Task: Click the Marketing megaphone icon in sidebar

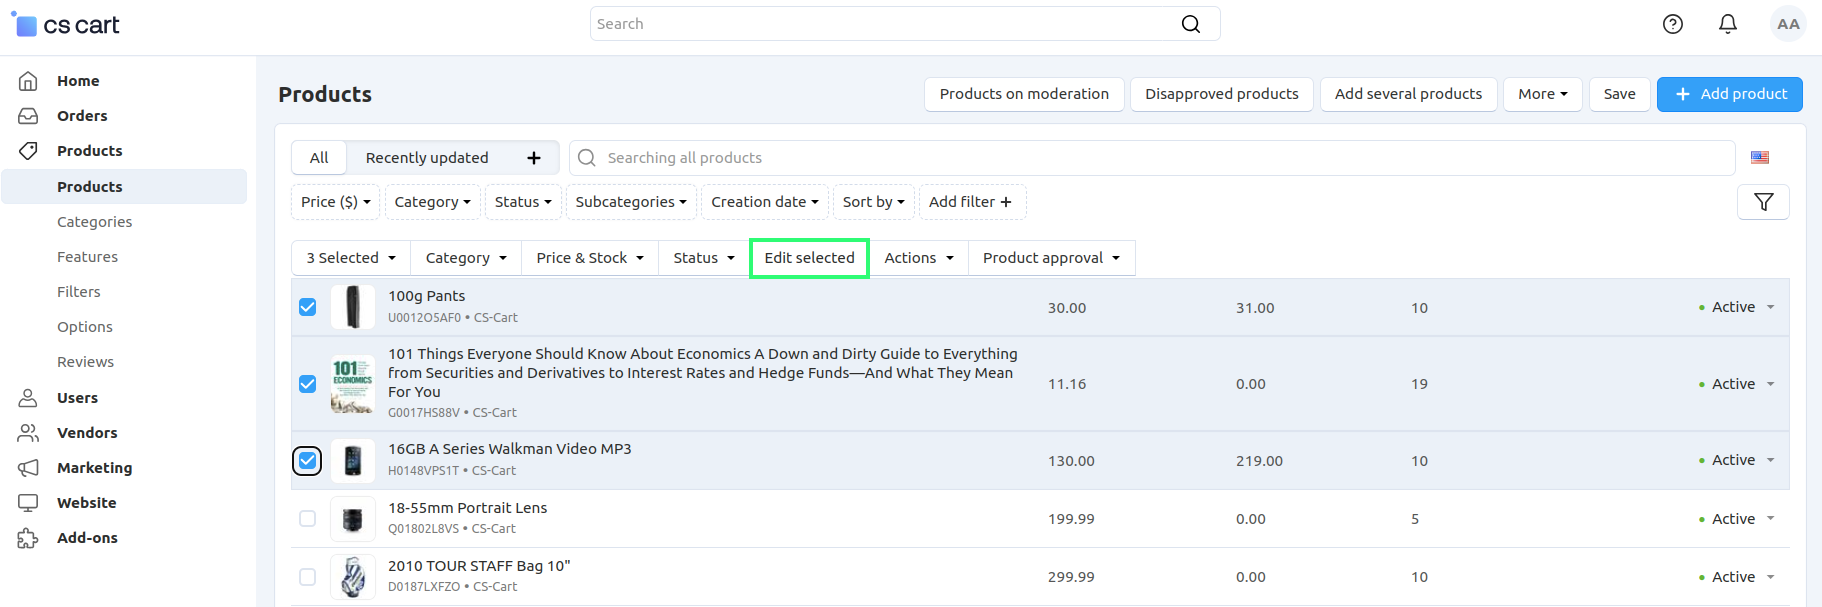Action: click(28, 468)
